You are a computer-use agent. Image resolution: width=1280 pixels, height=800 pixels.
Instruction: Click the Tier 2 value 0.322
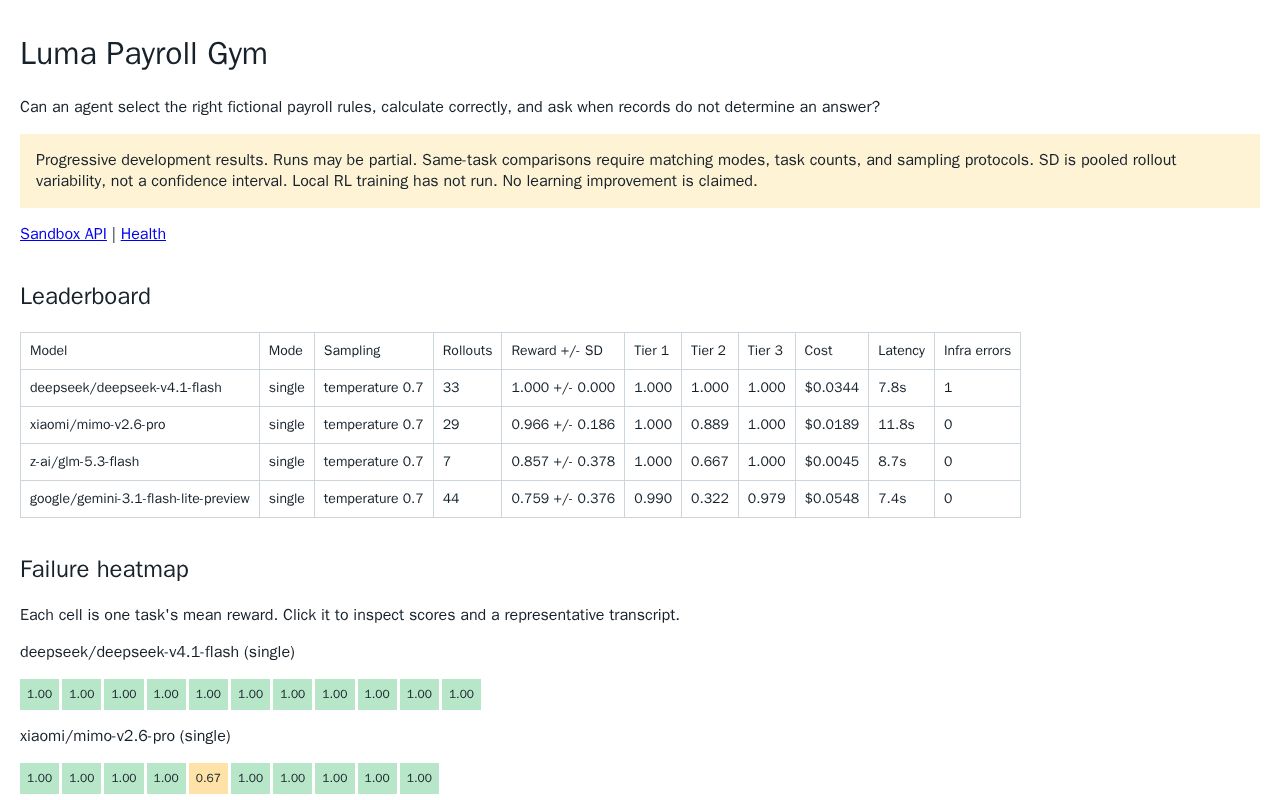(710, 499)
